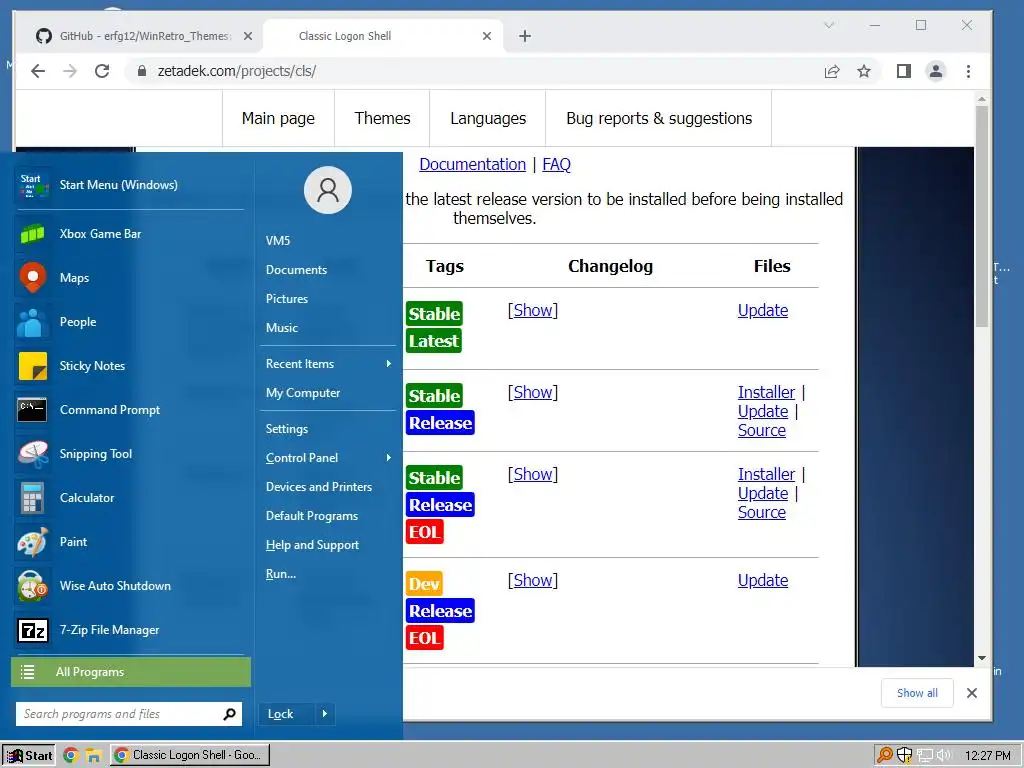Open the People app
The height and width of the screenshot is (768, 1024).
(129, 322)
